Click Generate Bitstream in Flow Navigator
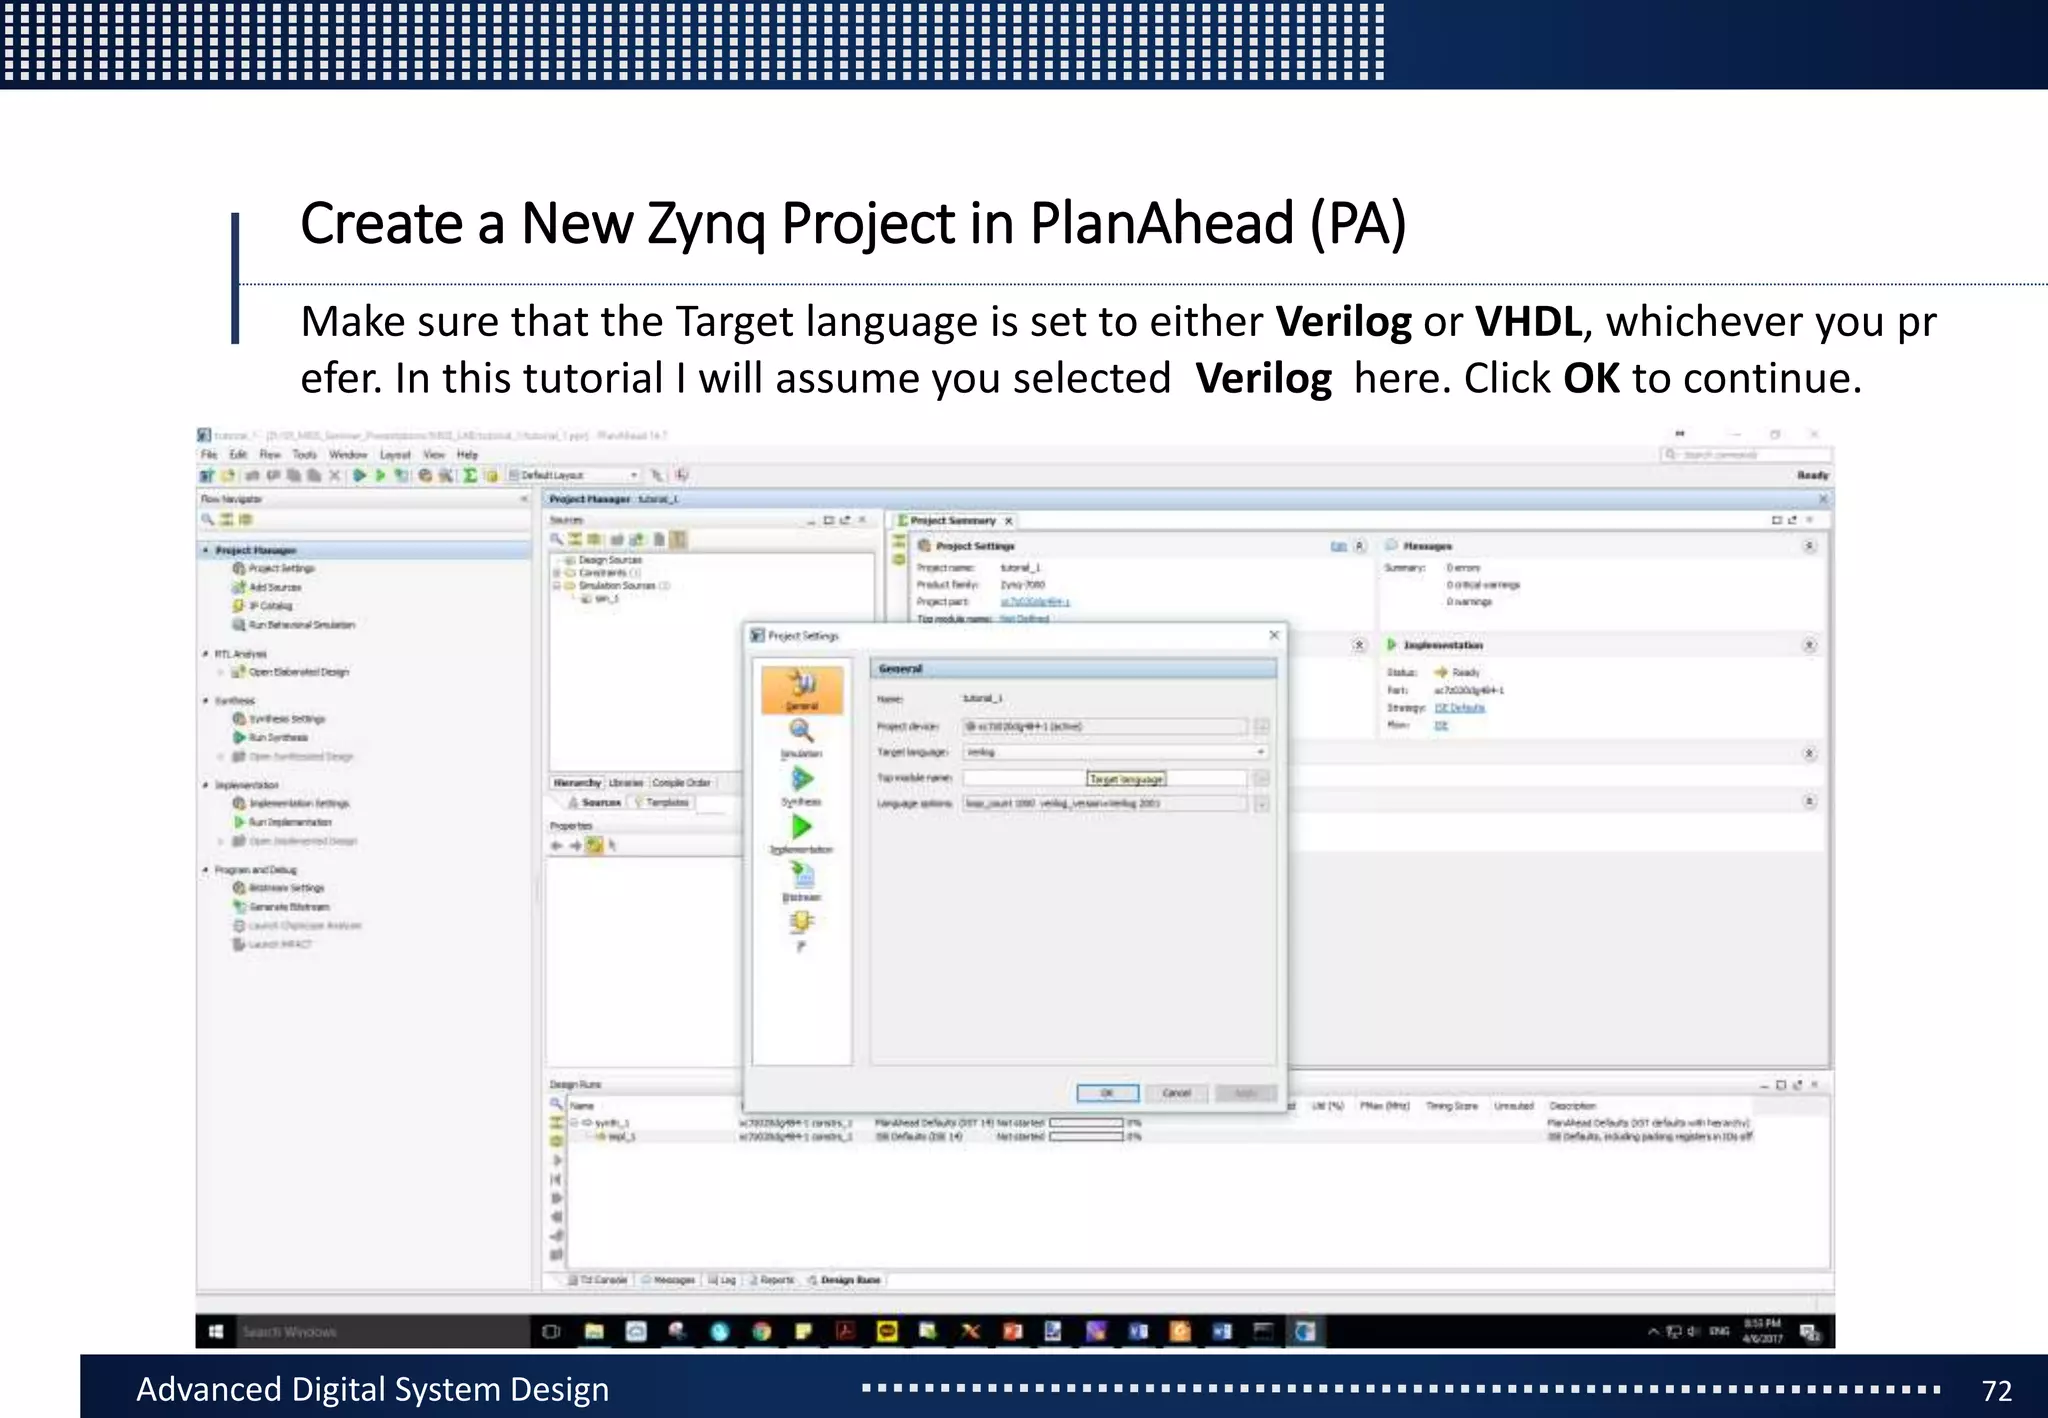2048x1418 pixels. pos(281,907)
